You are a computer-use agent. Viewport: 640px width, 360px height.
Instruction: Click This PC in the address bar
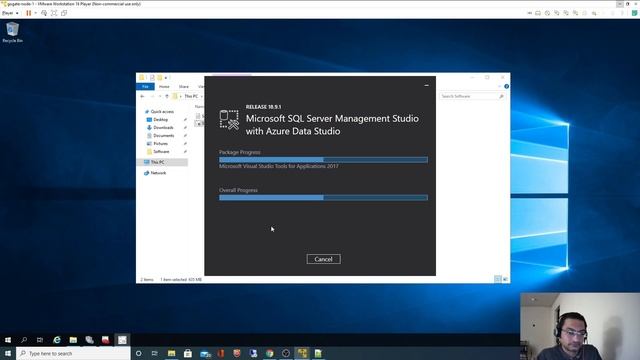point(191,96)
